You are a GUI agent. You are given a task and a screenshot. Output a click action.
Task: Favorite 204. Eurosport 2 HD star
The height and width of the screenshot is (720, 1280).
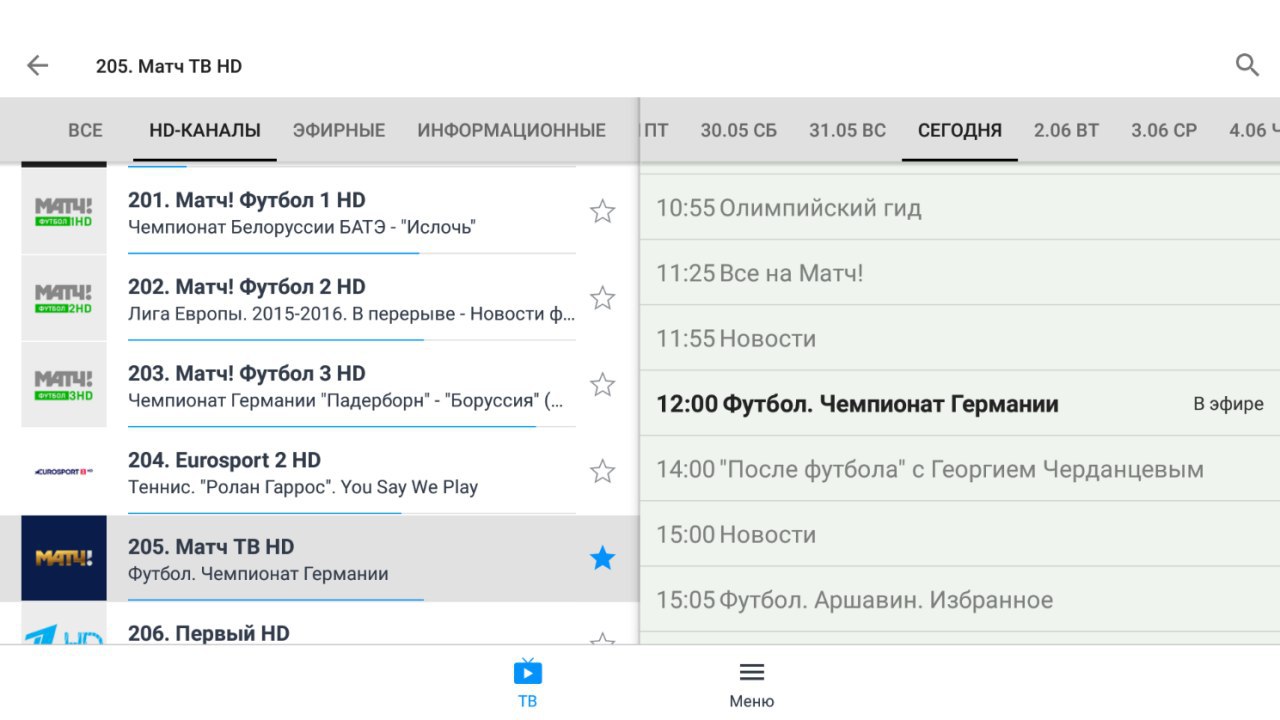(x=602, y=471)
